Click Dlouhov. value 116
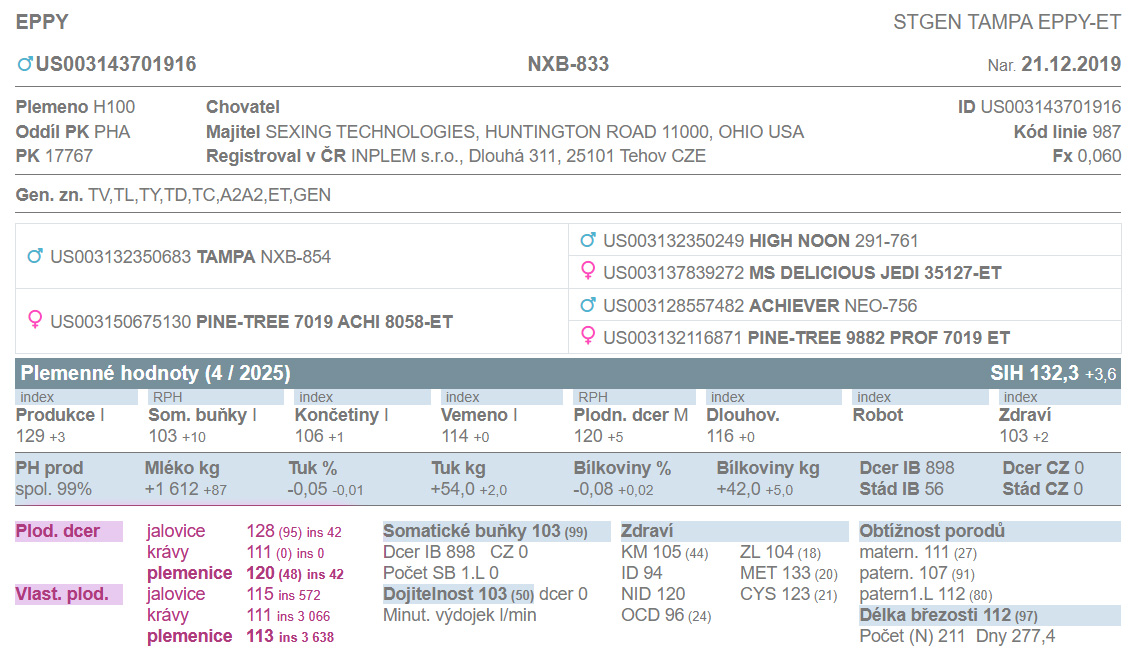 [x=720, y=436]
